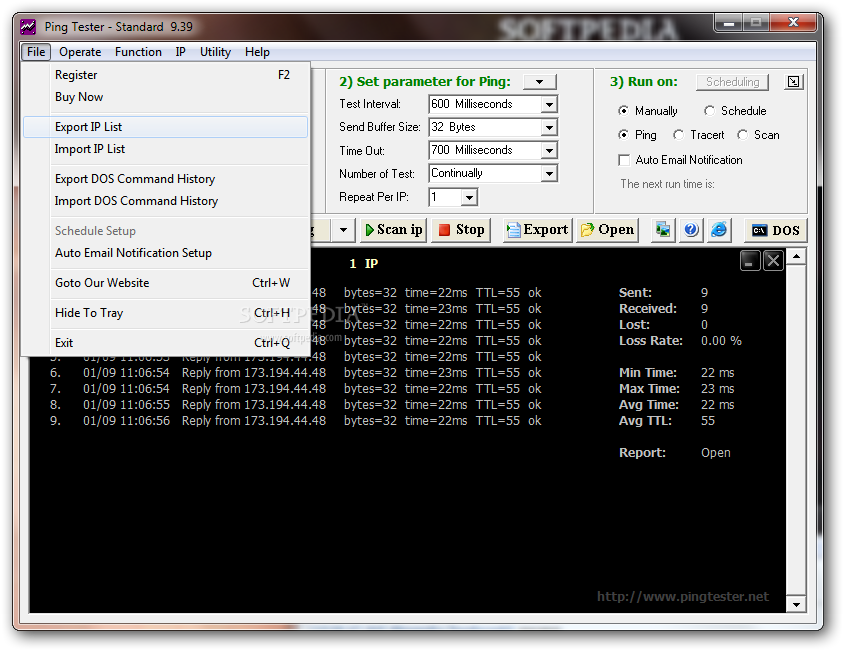
Task: Launch the Internet Explorer globe icon
Action: click(719, 230)
